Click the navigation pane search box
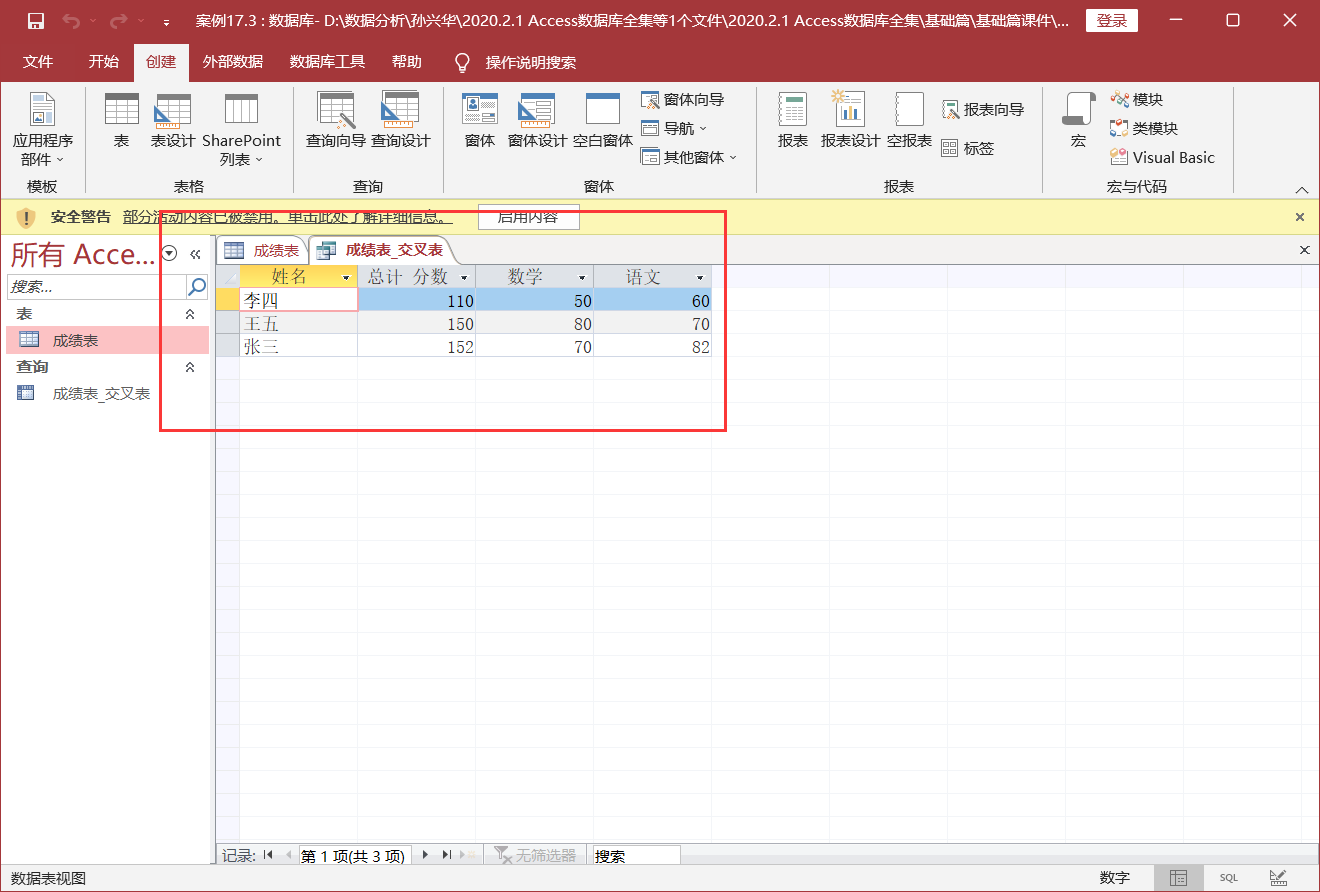 (x=97, y=287)
